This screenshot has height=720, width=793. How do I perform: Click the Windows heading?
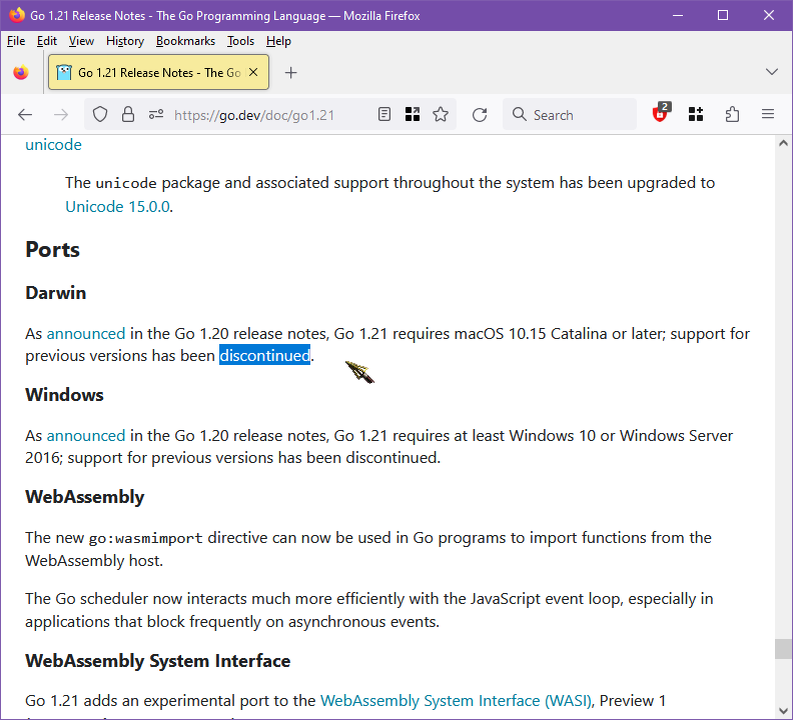click(64, 395)
